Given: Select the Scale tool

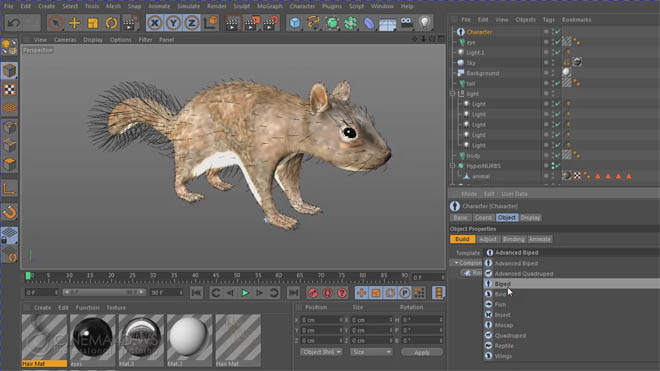Looking at the screenshot, I should pyautogui.click(x=93, y=23).
